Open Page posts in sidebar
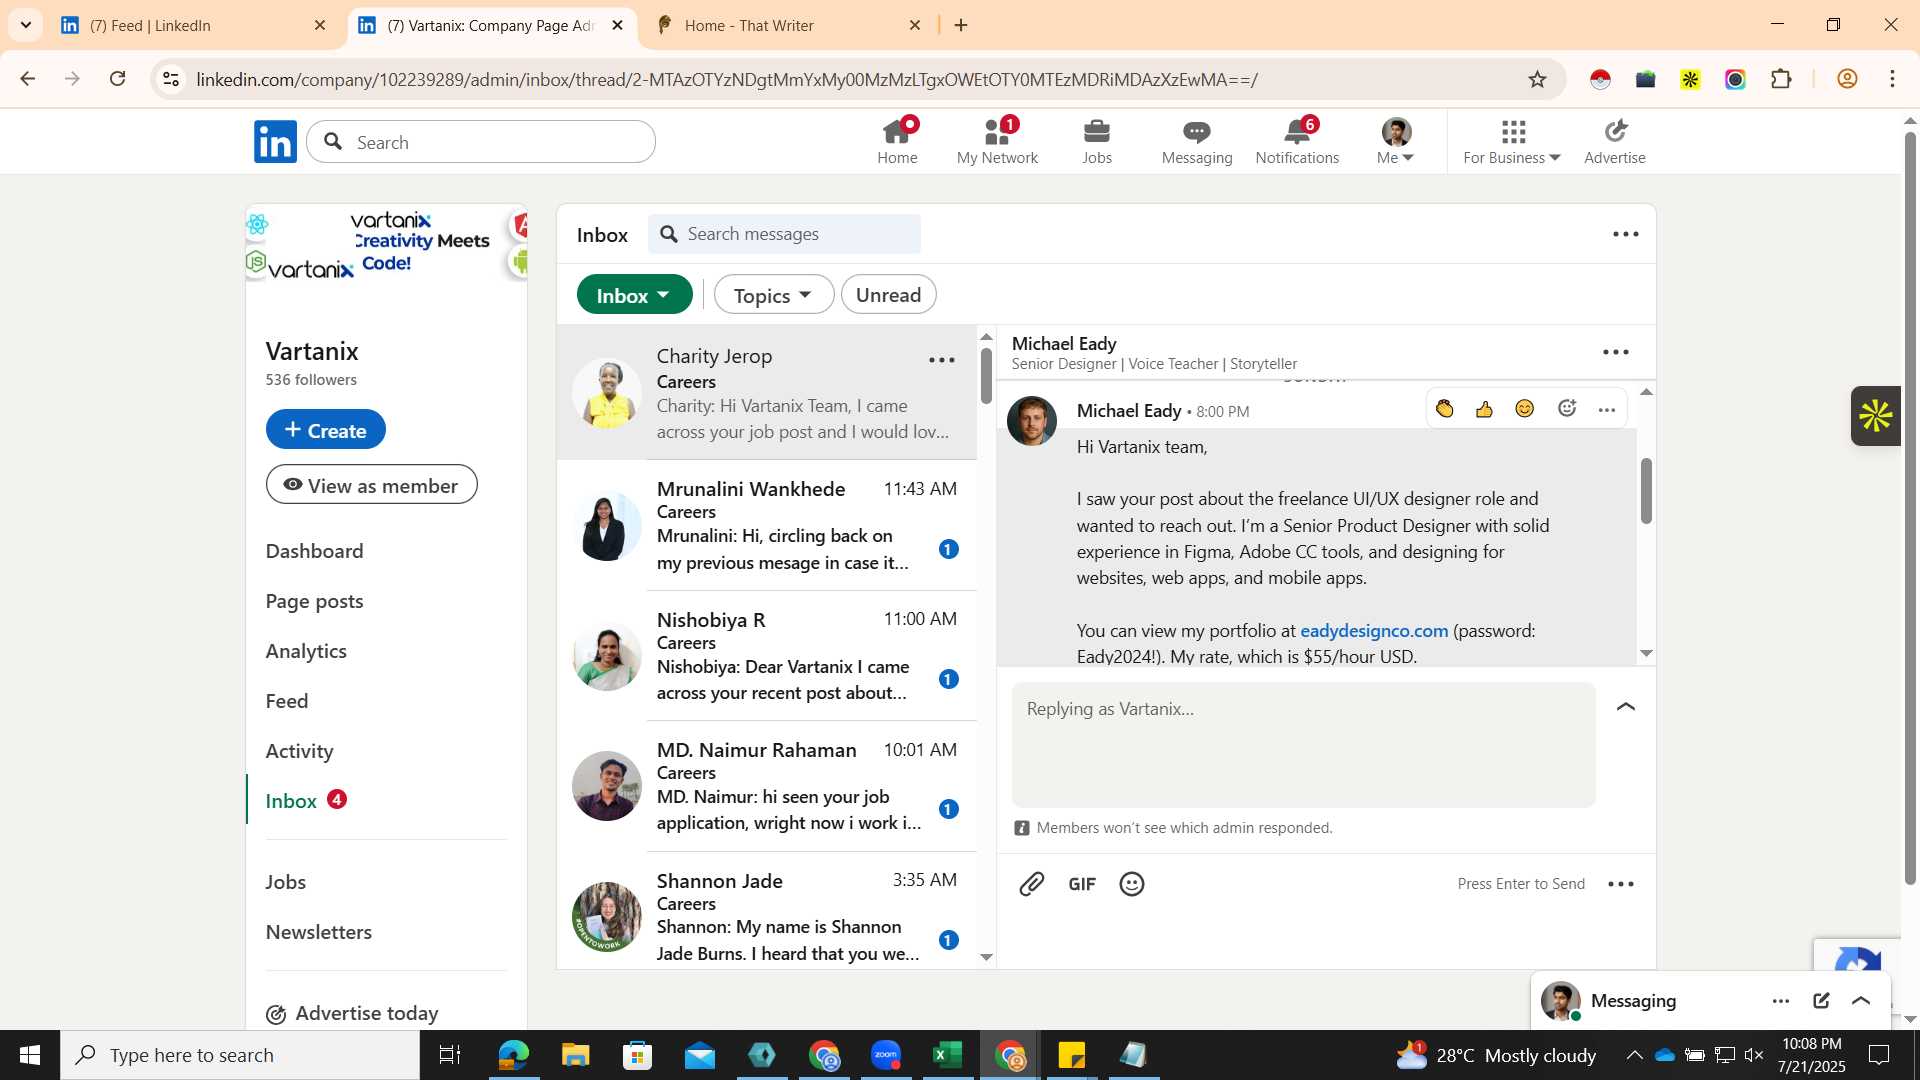 point(314,601)
